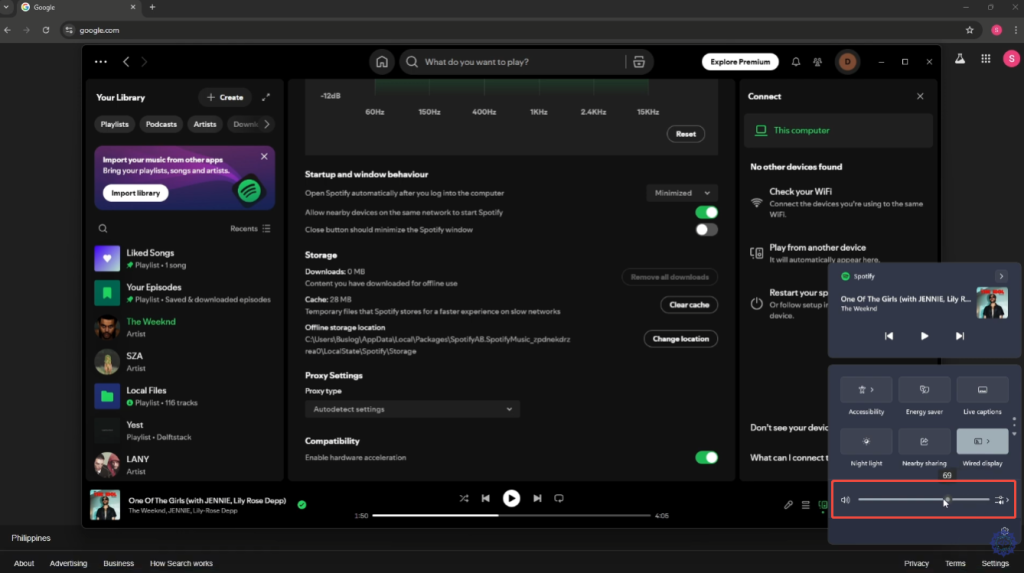Open The Weeknd artist in library

[183, 327]
